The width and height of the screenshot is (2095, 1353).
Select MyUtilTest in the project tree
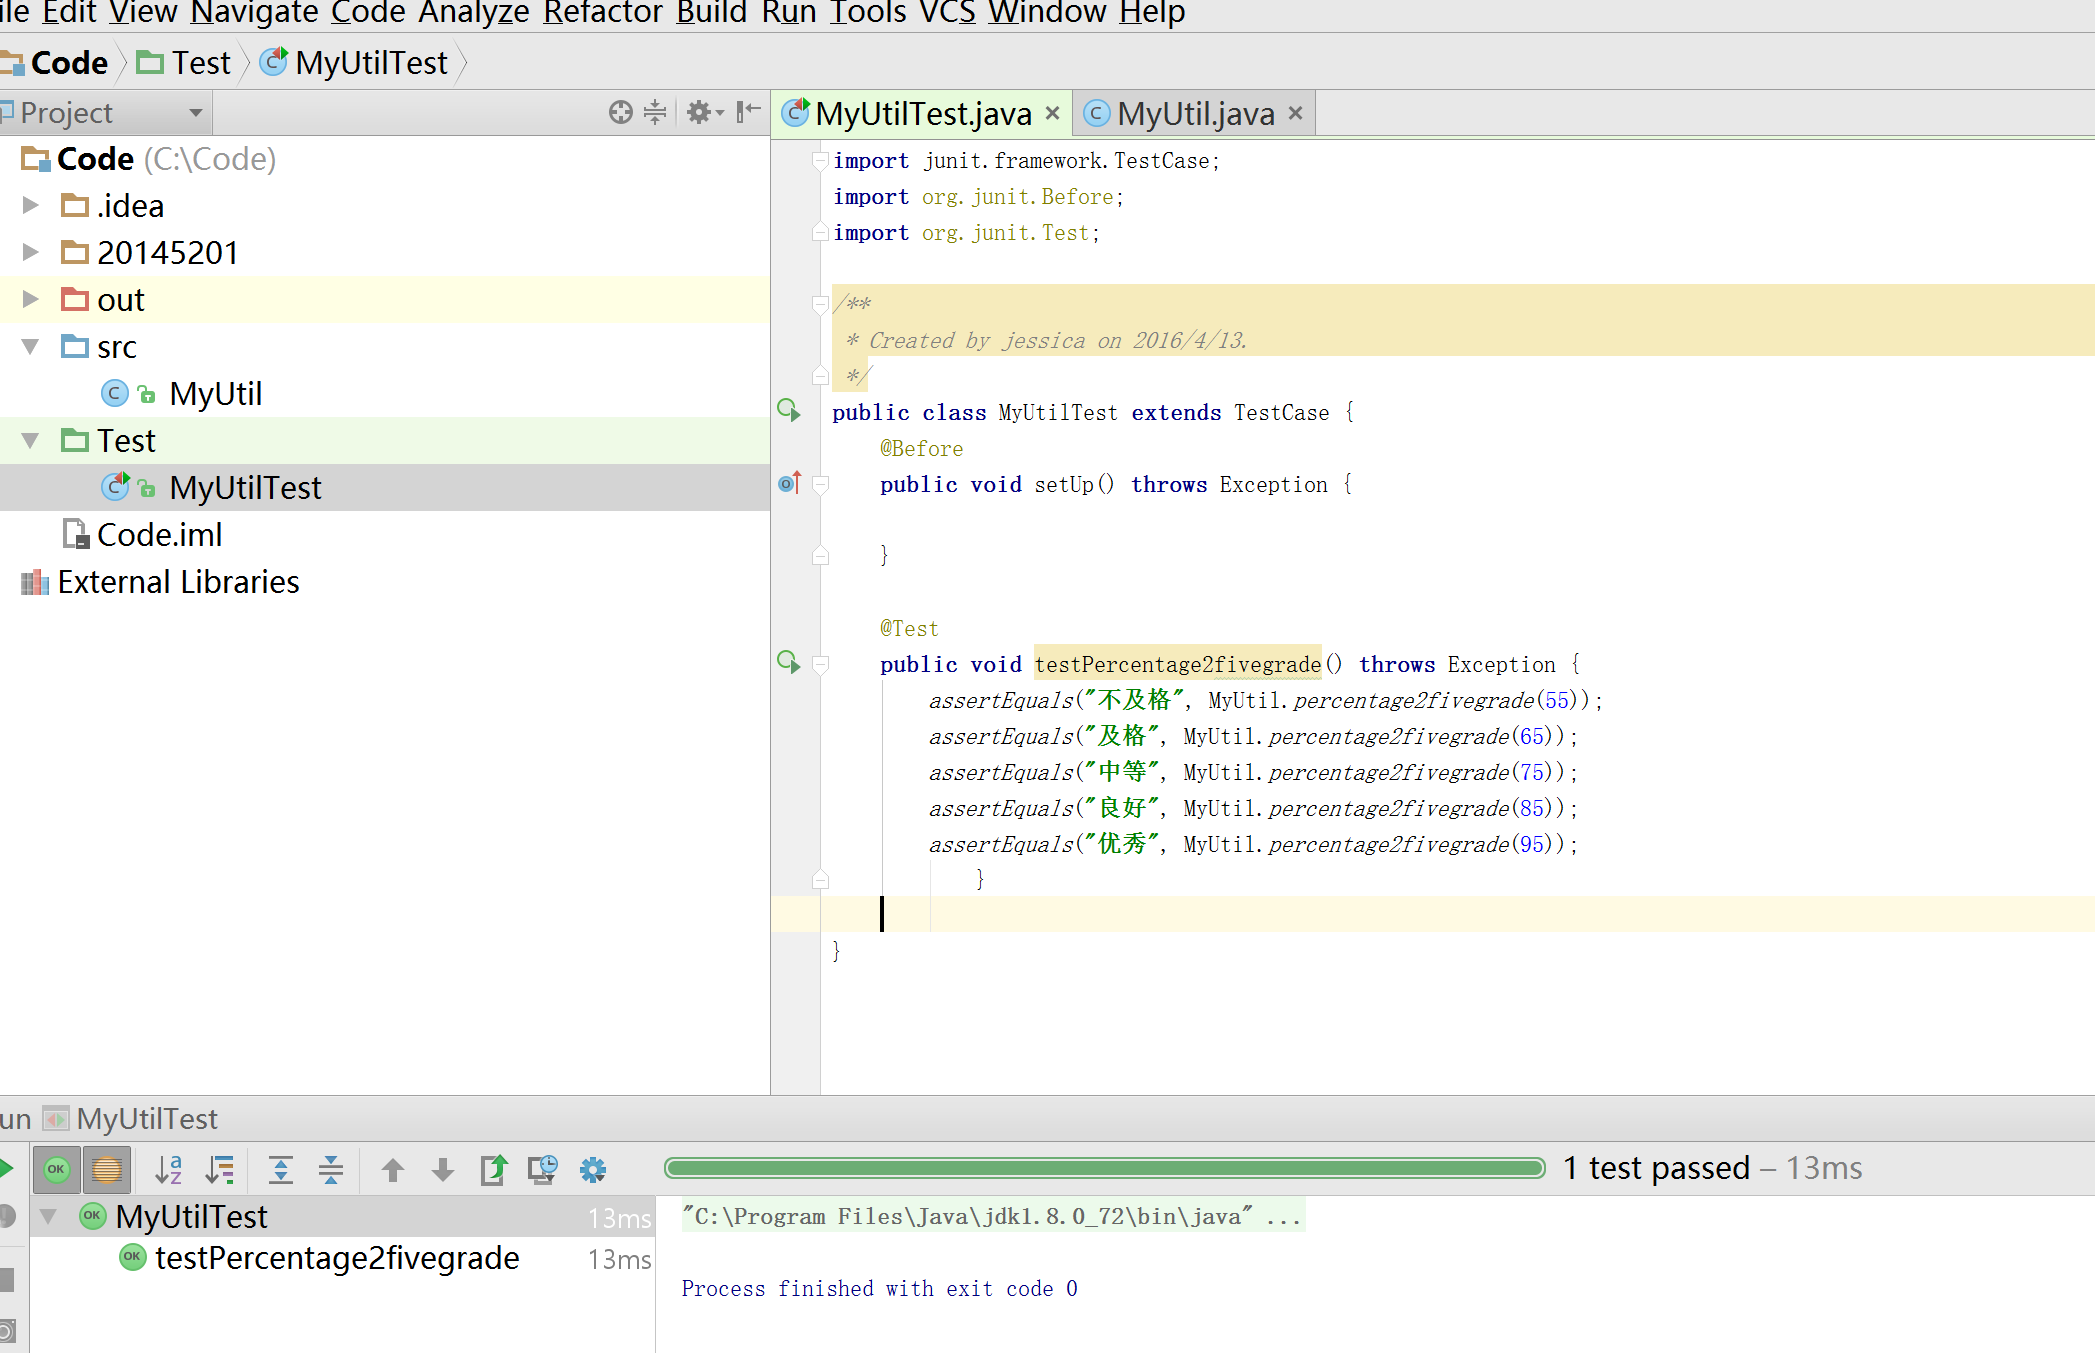tap(245, 487)
